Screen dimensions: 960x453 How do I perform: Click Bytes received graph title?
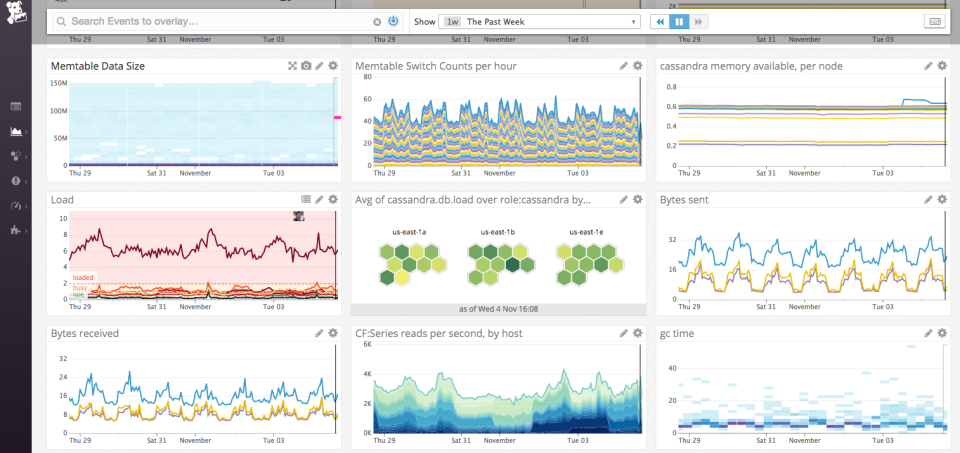coord(85,333)
